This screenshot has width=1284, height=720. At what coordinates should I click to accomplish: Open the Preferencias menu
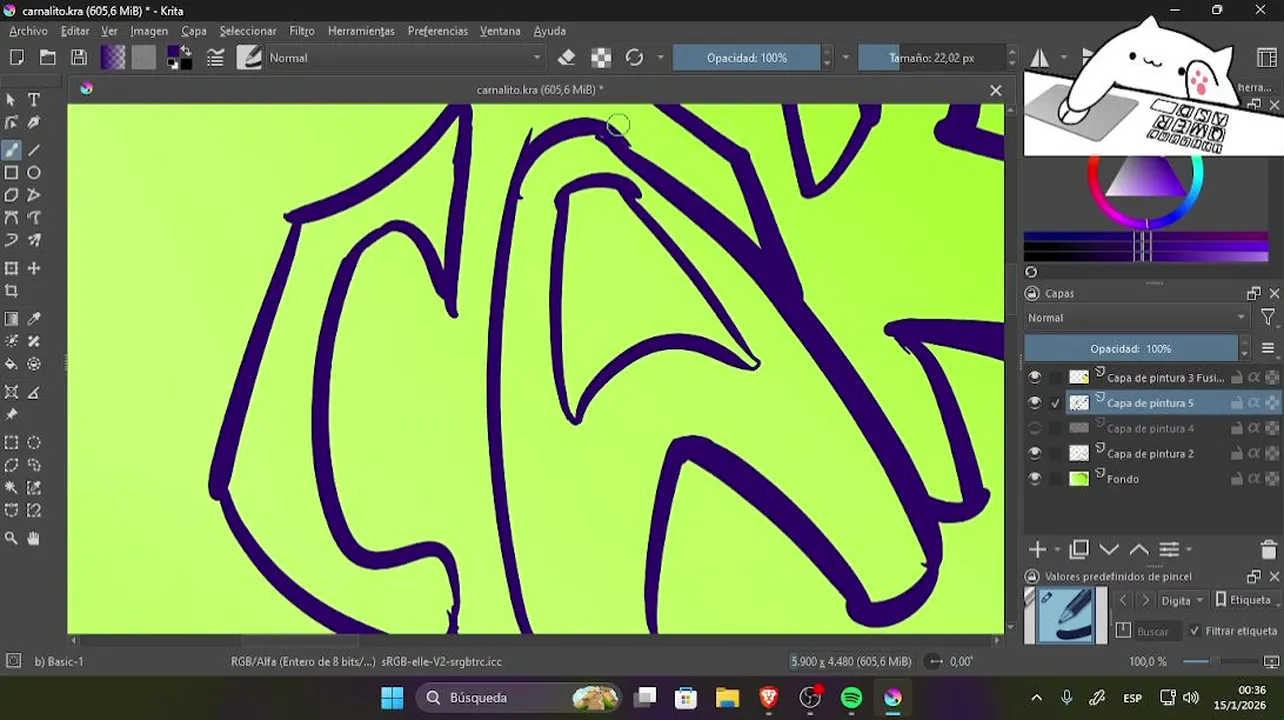click(438, 31)
